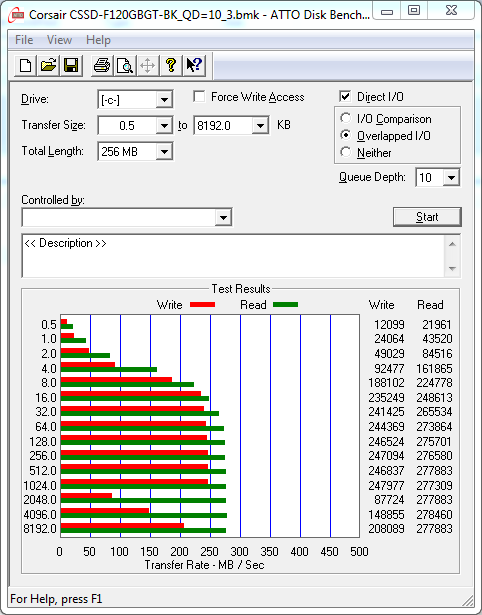This screenshot has width=482, height=615.
Task: Open the View menu
Action: 59,40
